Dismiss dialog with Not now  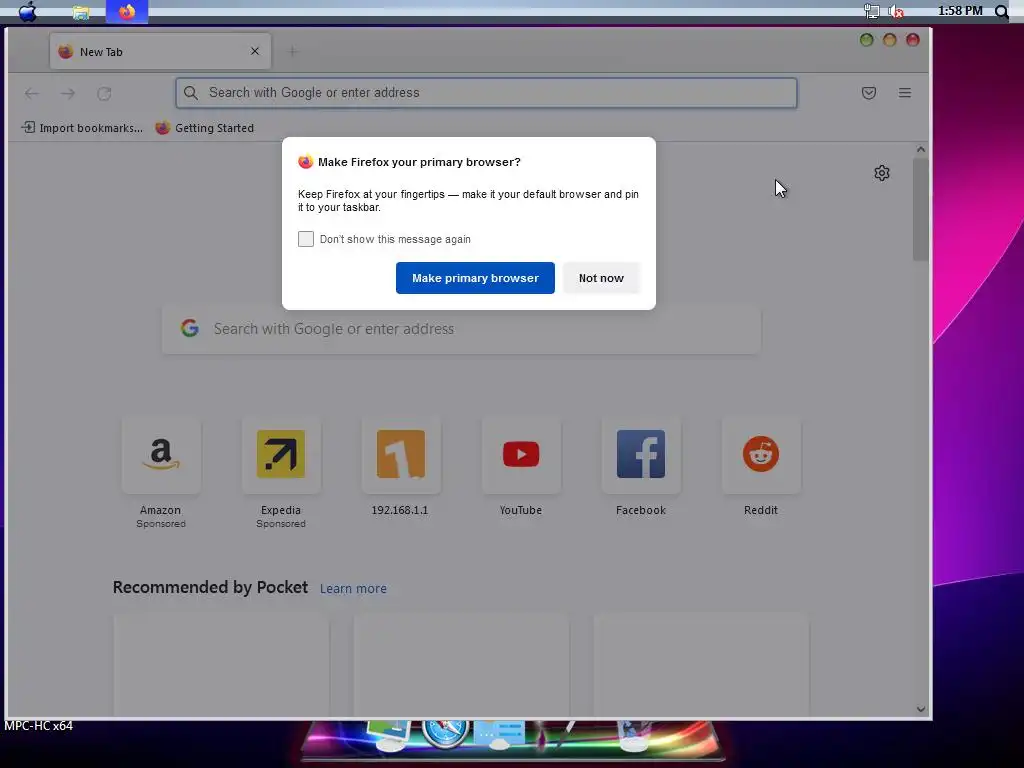click(601, 278)
